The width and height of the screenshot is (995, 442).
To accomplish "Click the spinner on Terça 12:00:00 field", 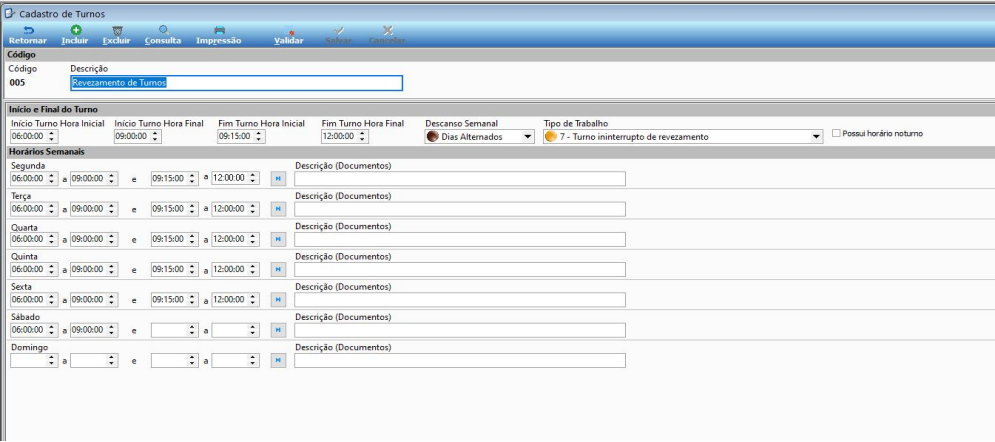I will pyautogui.click(x=253, y=209).
